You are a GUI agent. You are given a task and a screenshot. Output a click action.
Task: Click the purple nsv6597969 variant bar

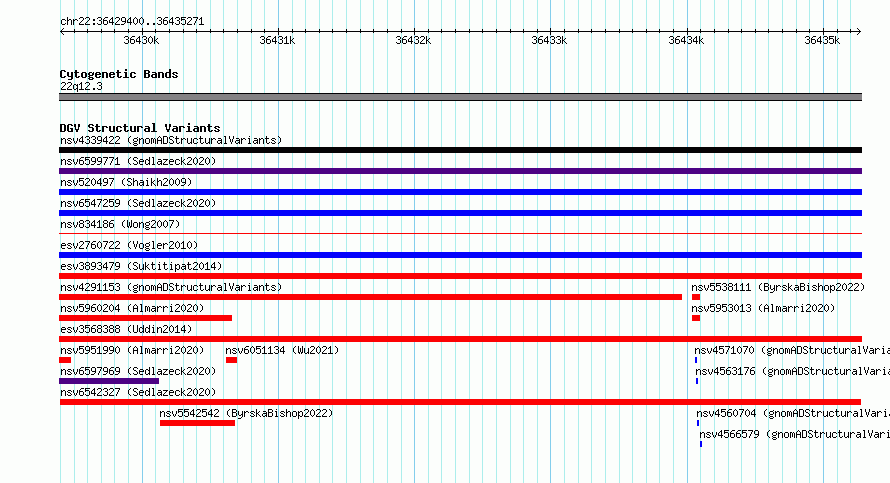coord(109,381)
